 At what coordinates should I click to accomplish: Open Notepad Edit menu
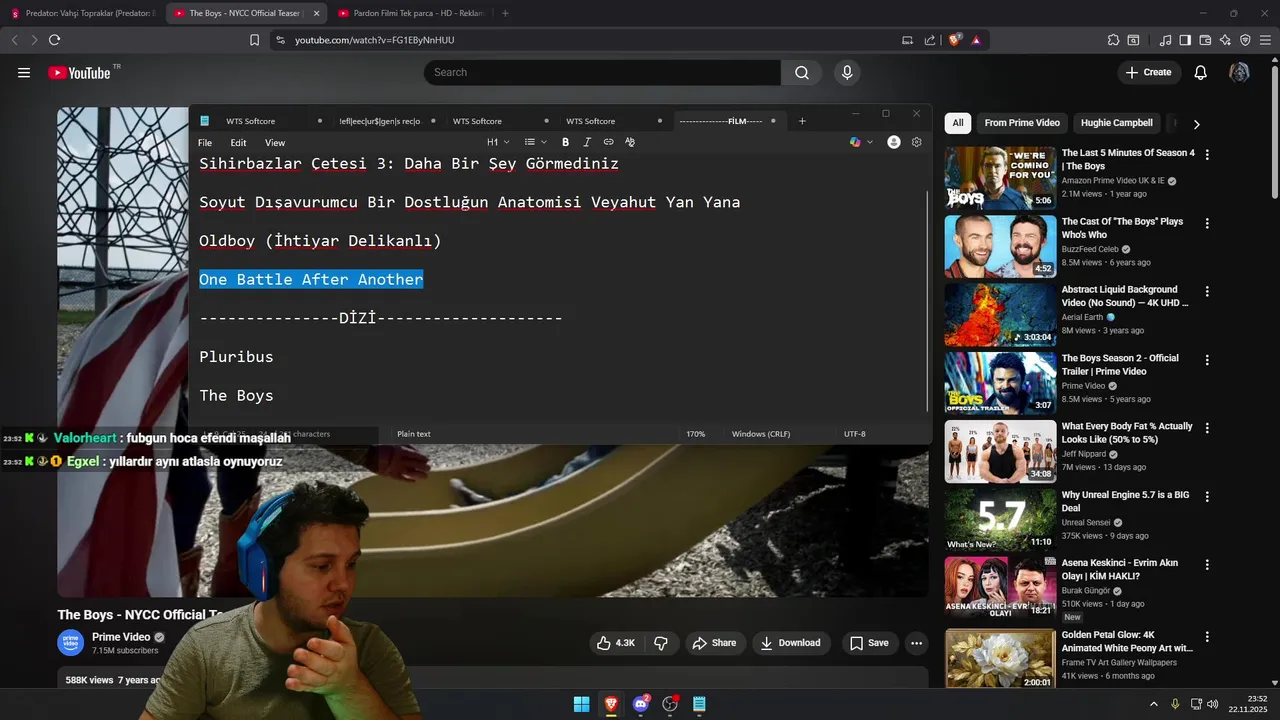coord(238,142)
